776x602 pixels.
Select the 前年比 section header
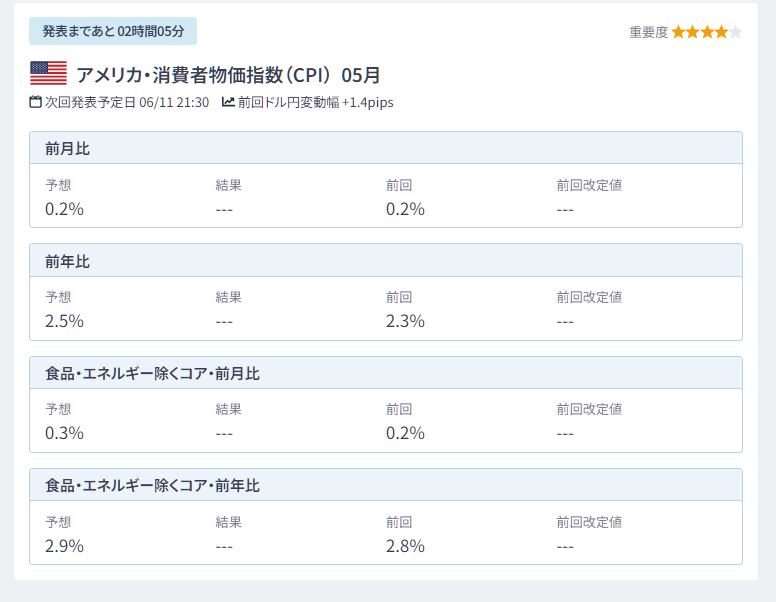[386, 260]
